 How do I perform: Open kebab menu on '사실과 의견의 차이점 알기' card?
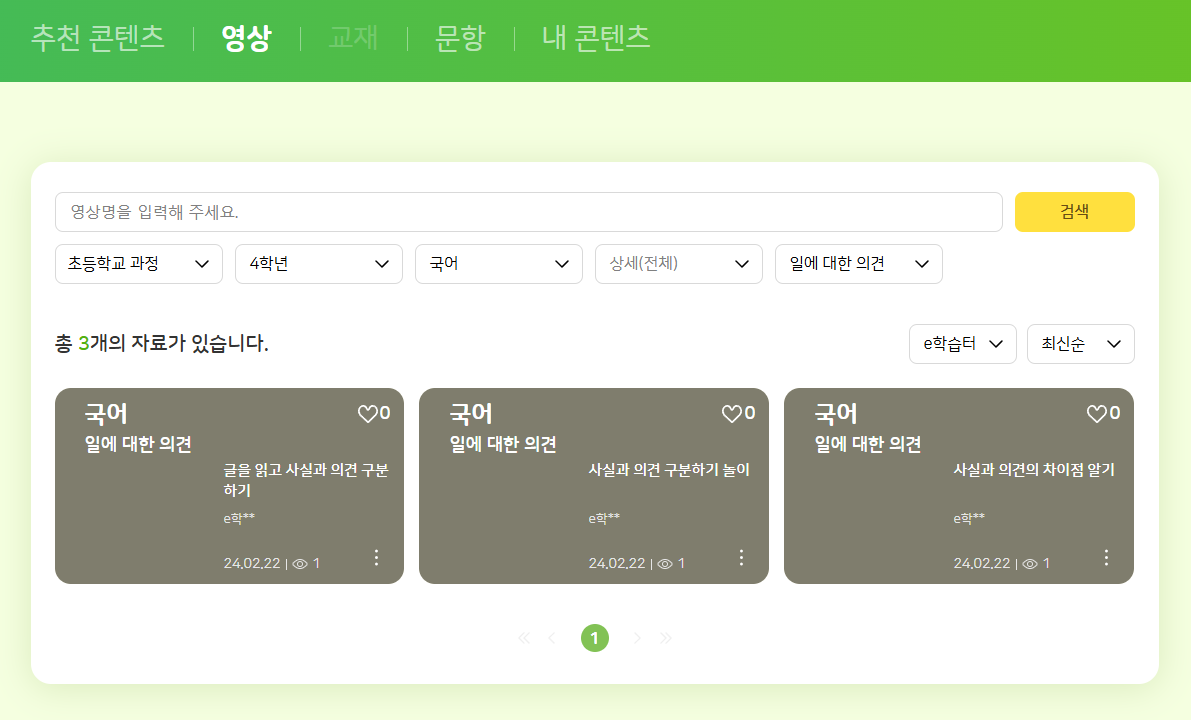click(1106, 558)
